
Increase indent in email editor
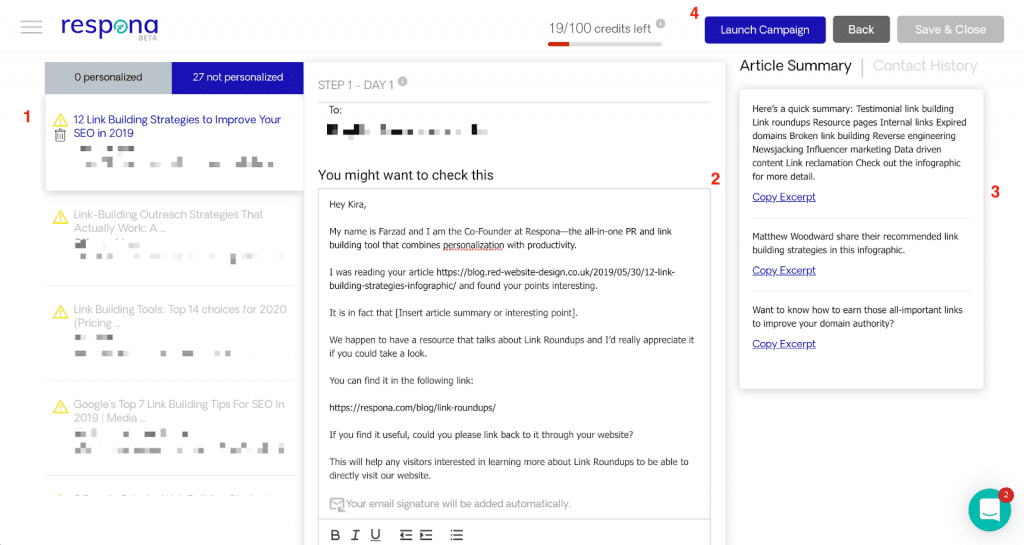coord(426,535)
